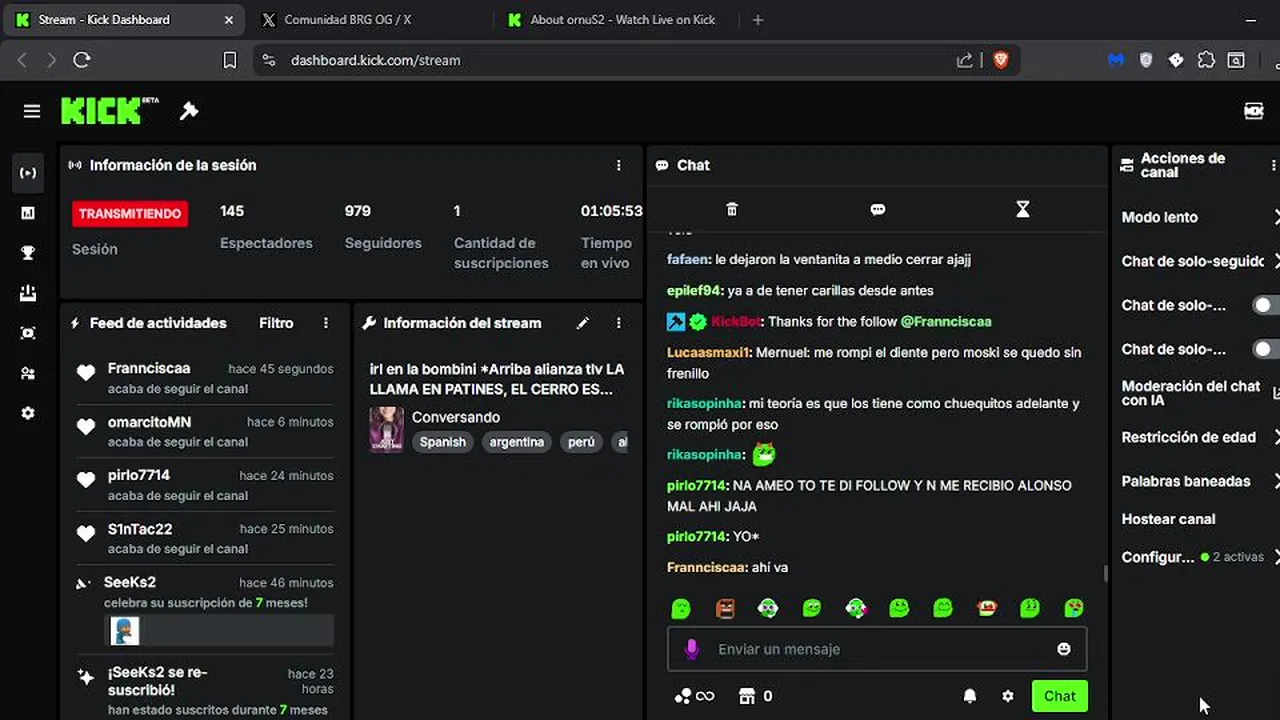Click the perú tag

click(581, 442)
